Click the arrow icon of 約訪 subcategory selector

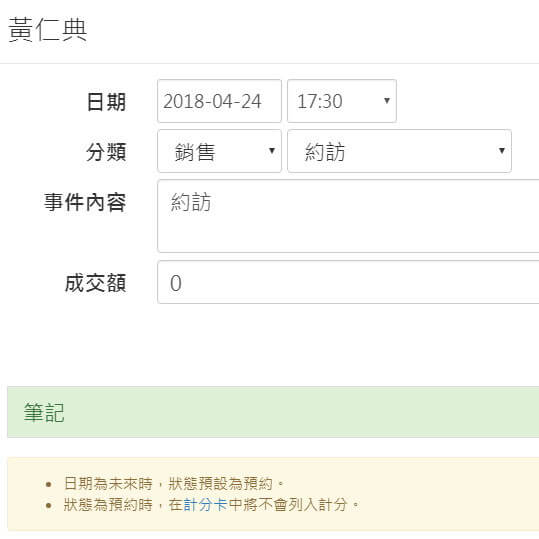pos(502,151)
